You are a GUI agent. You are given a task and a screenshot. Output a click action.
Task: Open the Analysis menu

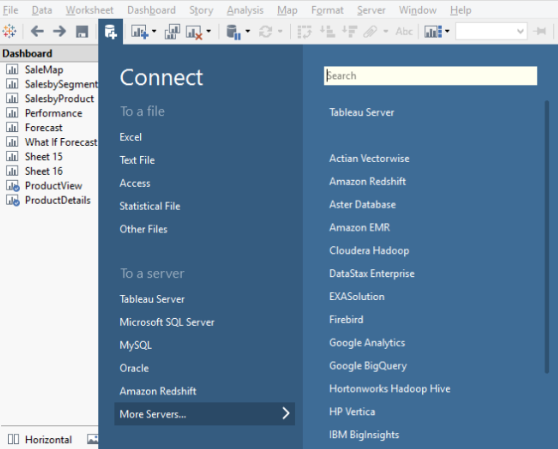coord(245,10)
